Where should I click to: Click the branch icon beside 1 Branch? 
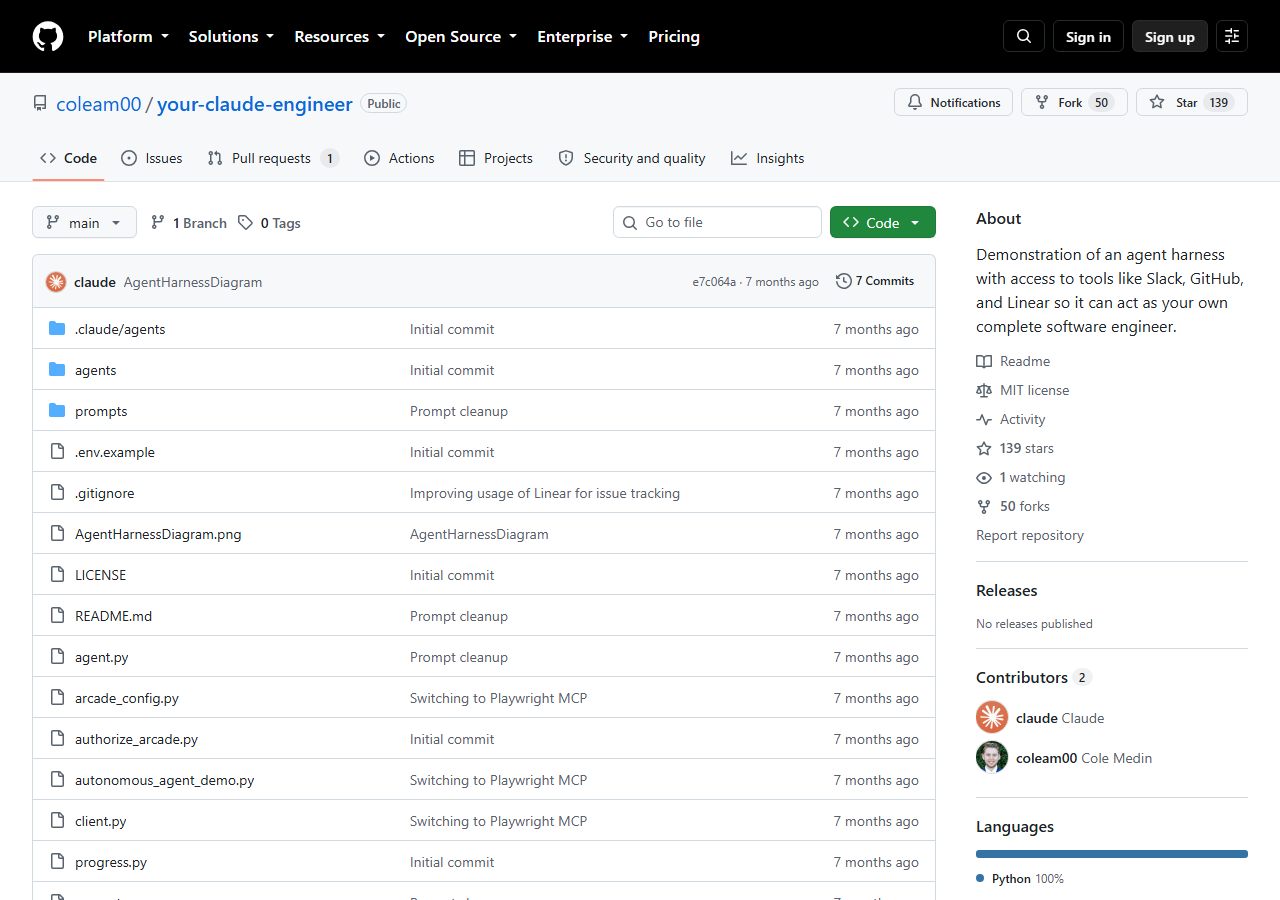point(158,223)
